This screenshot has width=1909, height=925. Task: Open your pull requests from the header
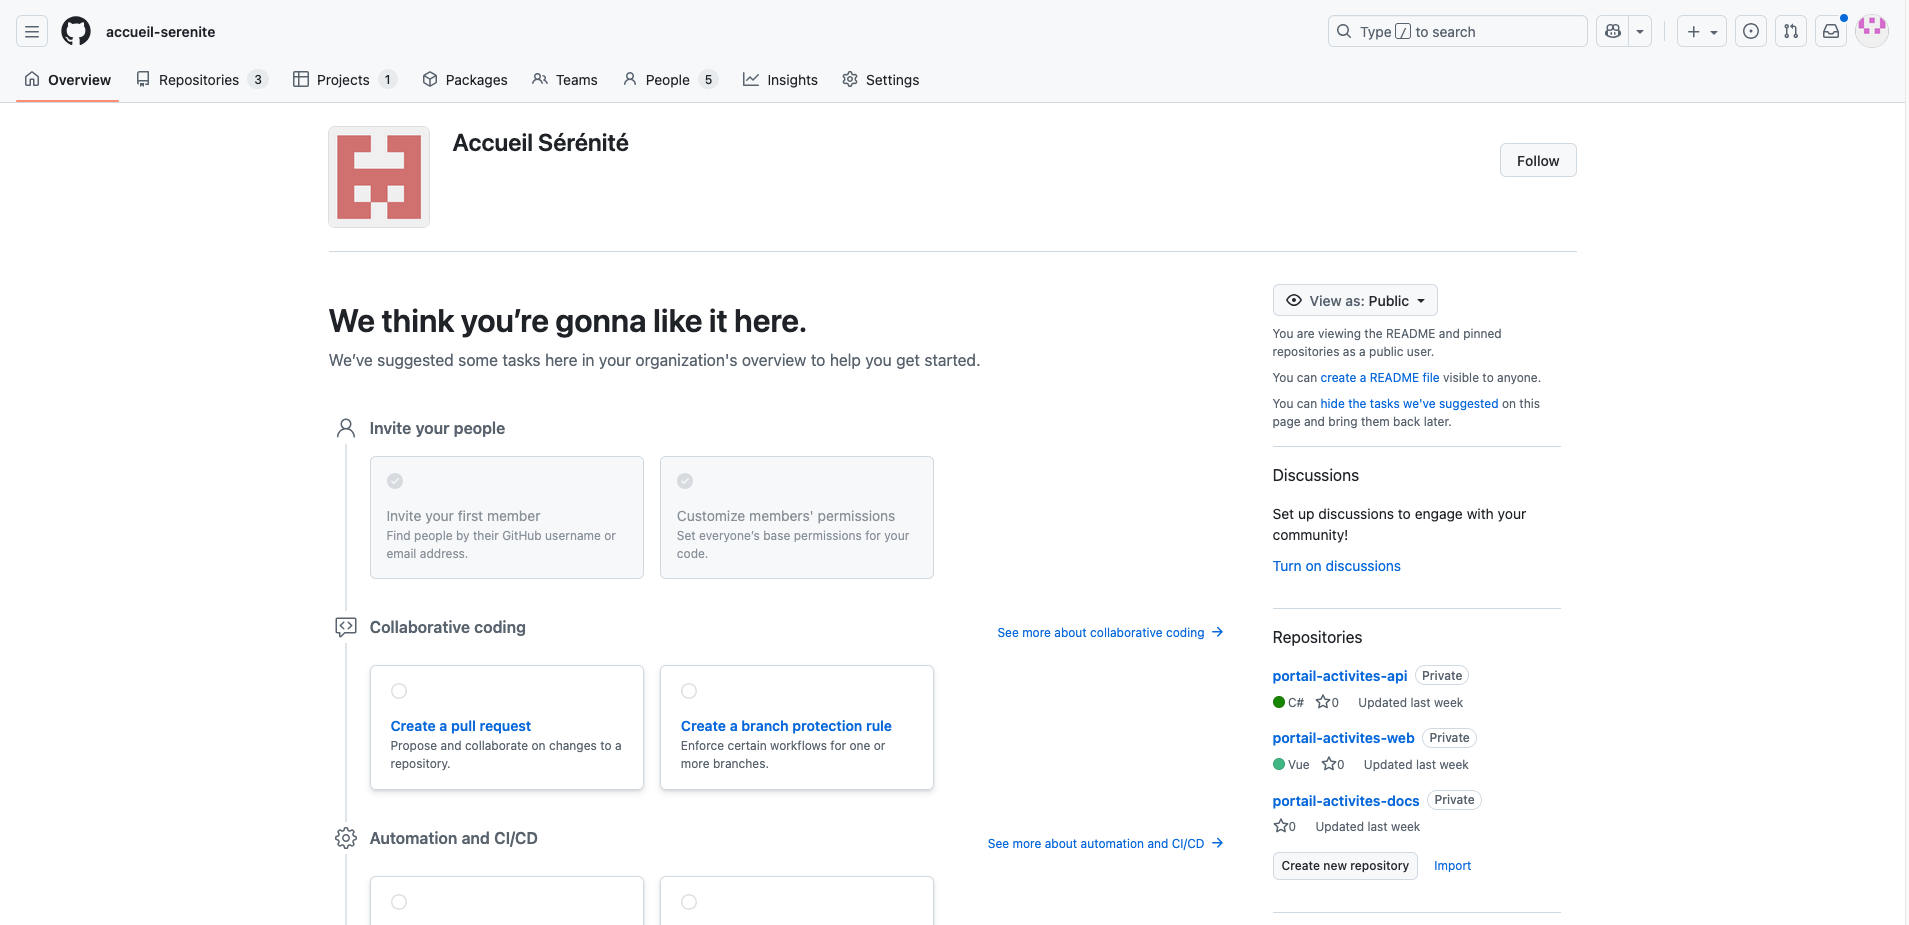[1790, 31]
